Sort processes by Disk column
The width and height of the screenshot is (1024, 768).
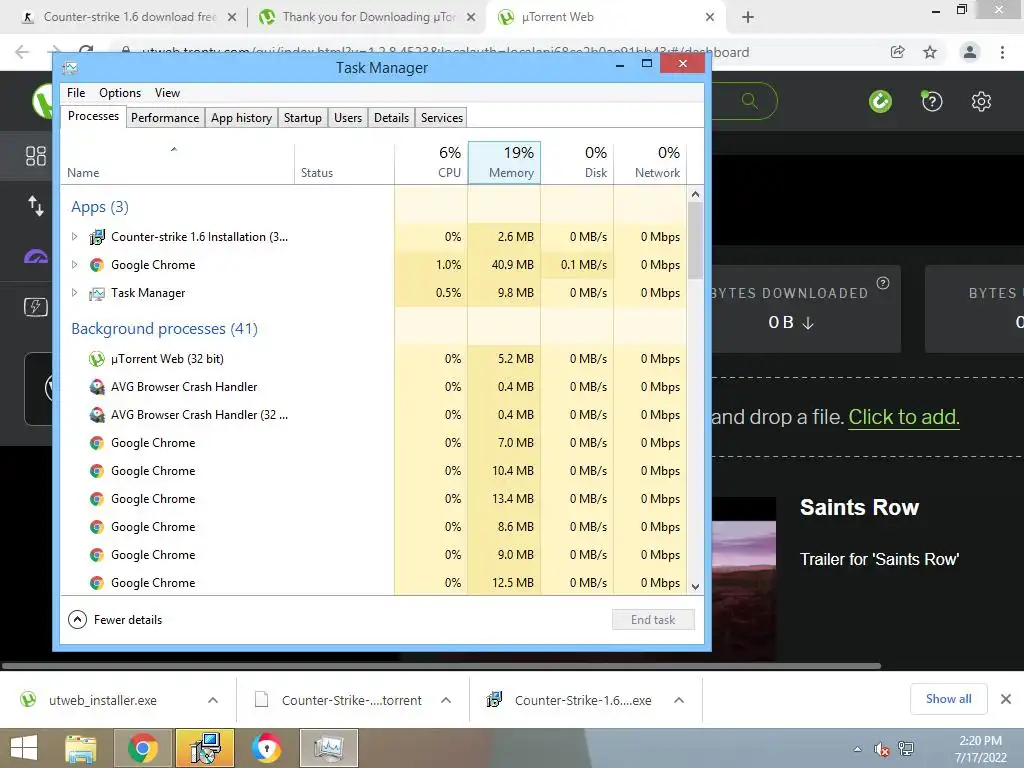click(577, 162)
